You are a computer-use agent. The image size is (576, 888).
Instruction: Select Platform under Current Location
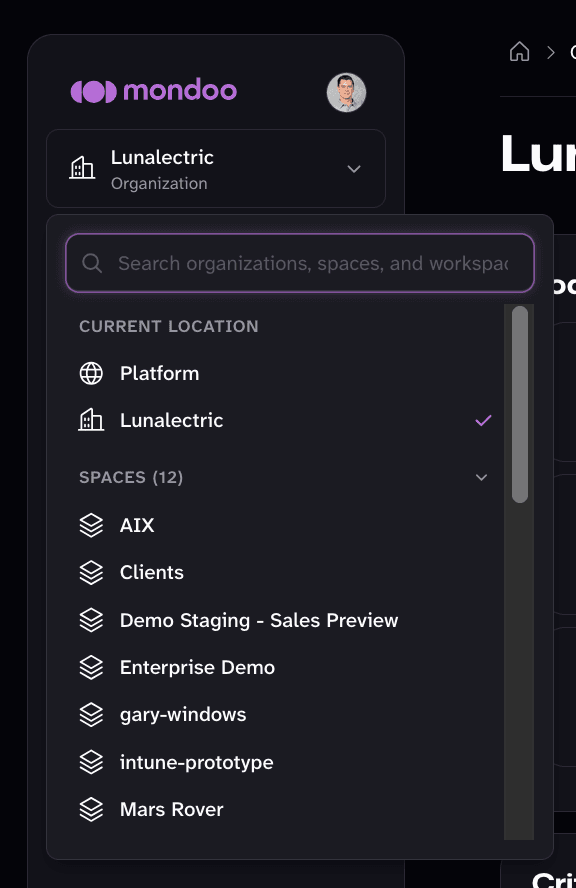pyautogui.click(x=285, y=373)
